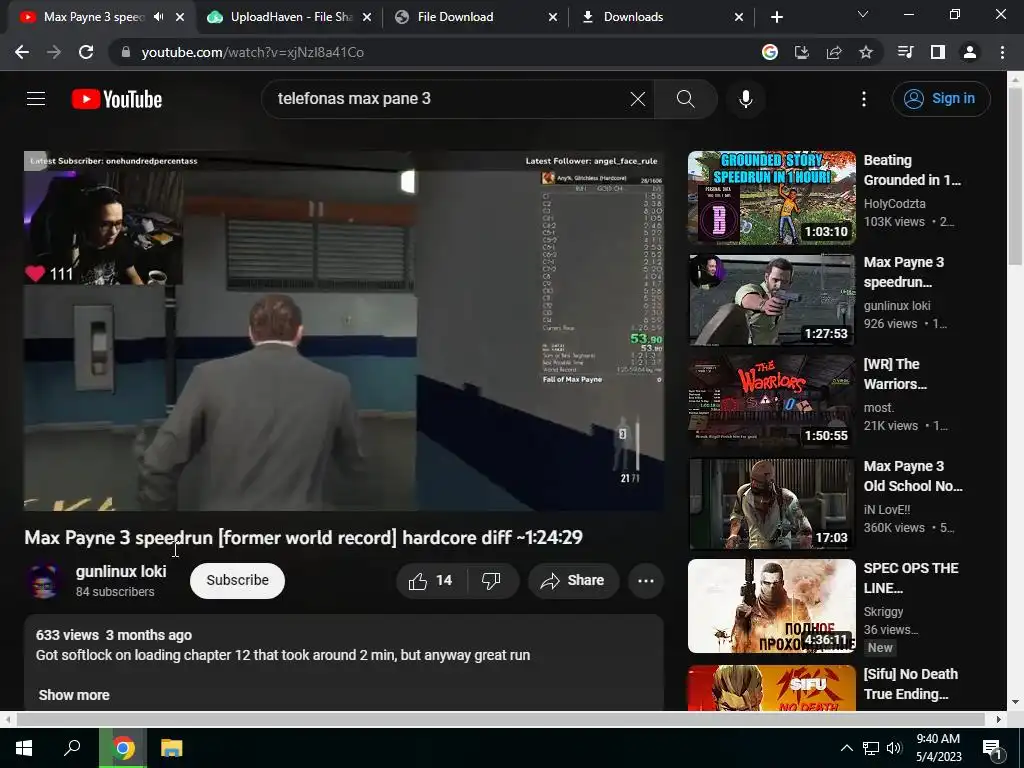Screen dimensions: 1024x768
Task: Open Sifu No Death True Ending title
Action: [911, 684]
